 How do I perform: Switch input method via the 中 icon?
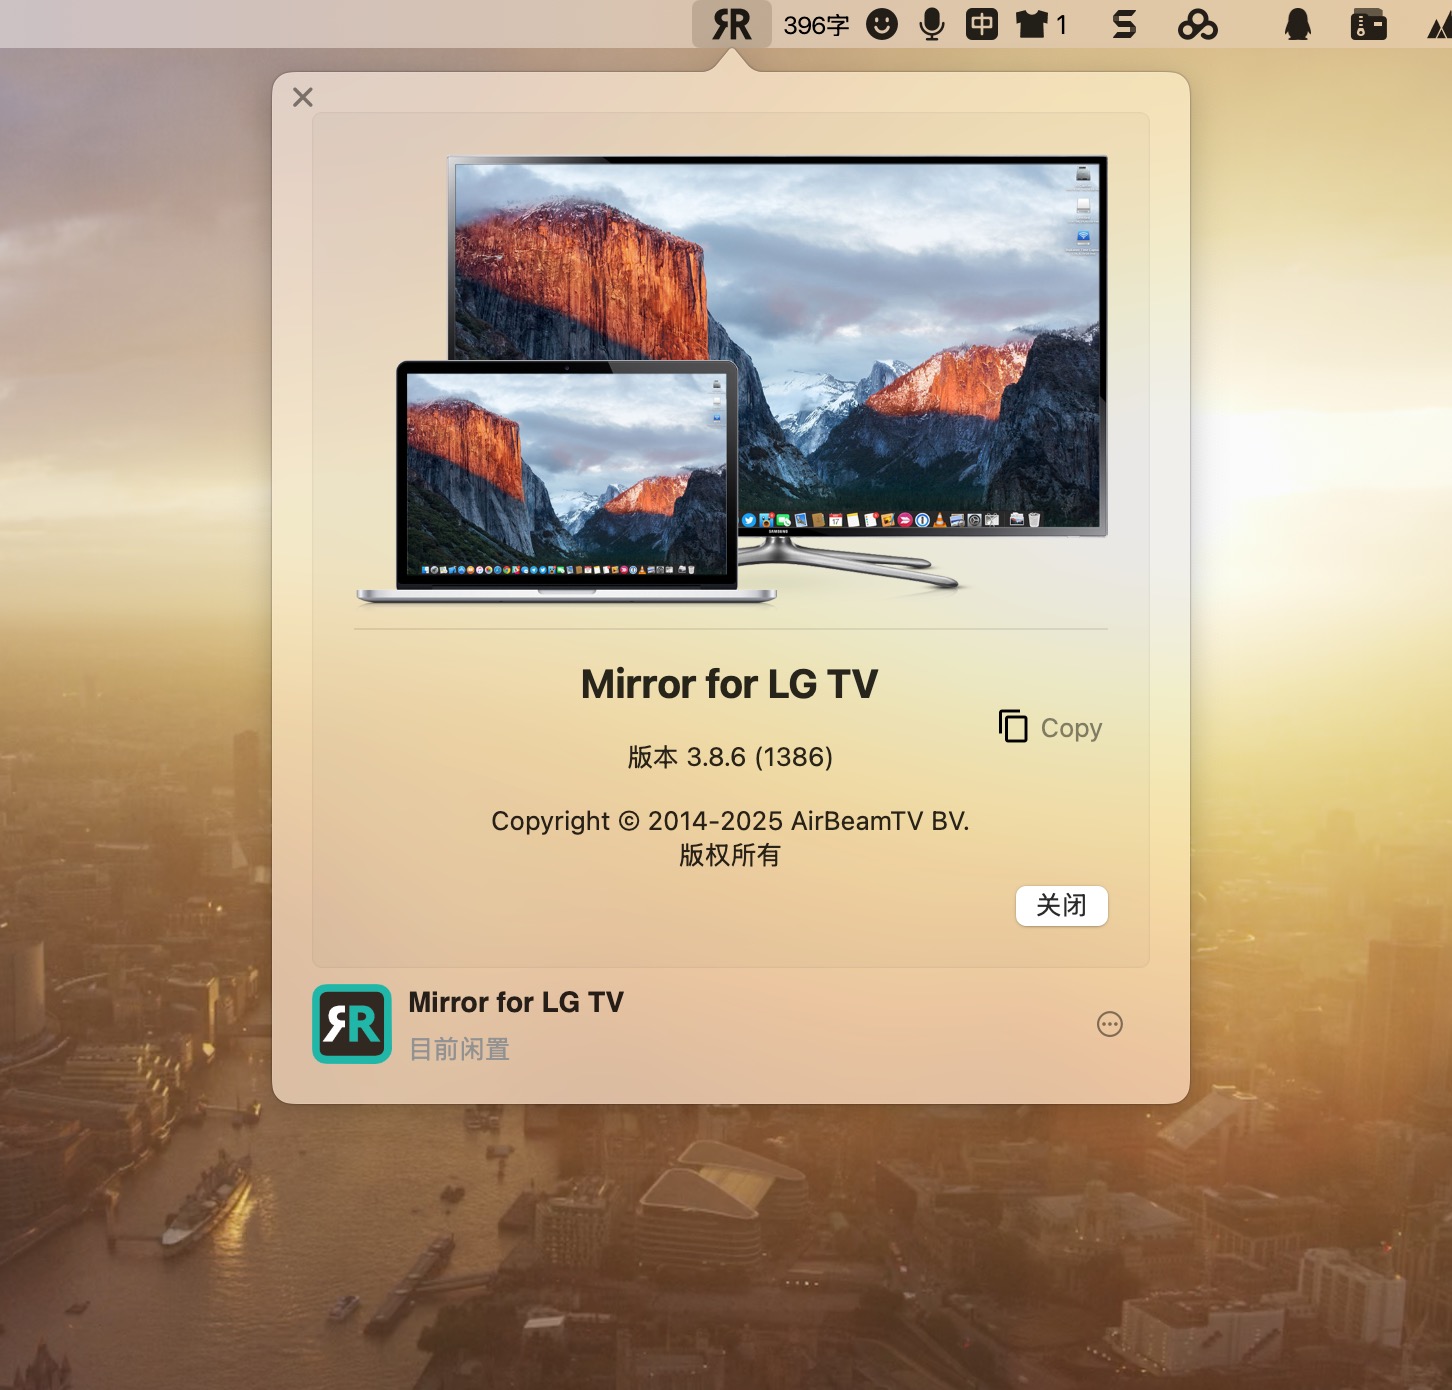coord(982,24)
